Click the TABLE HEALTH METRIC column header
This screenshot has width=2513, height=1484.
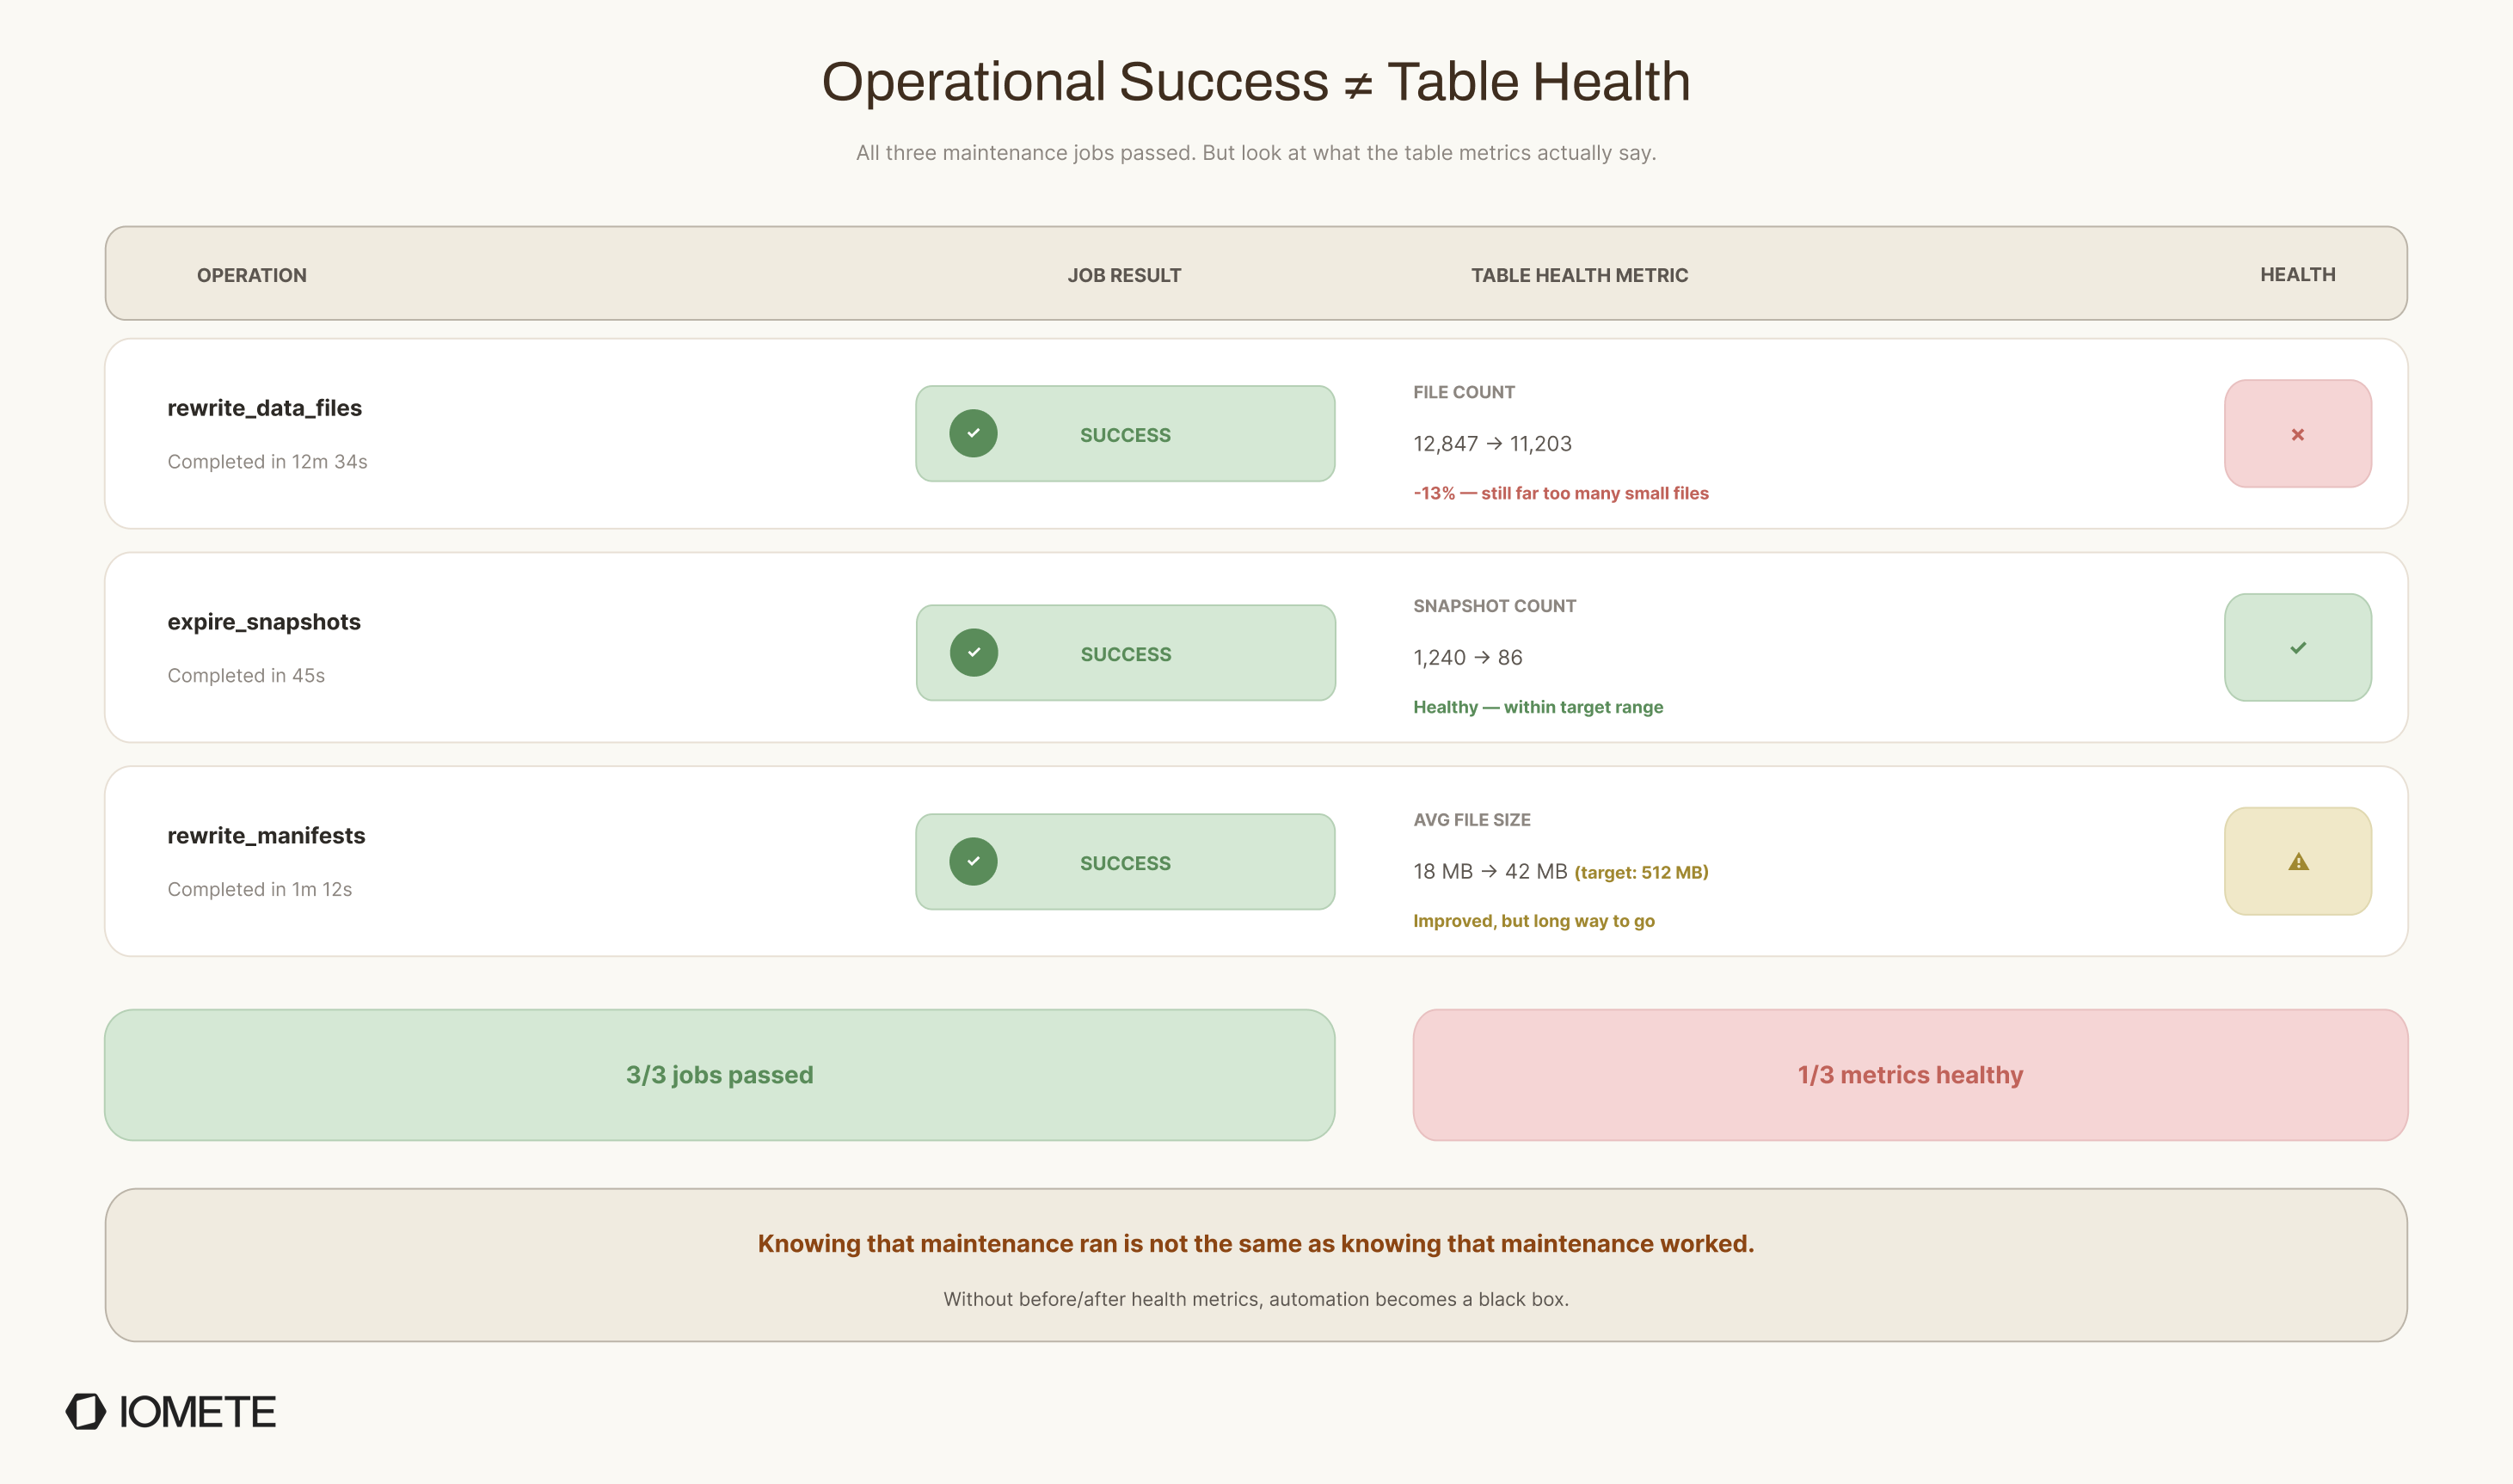[x=1579, y=275]
